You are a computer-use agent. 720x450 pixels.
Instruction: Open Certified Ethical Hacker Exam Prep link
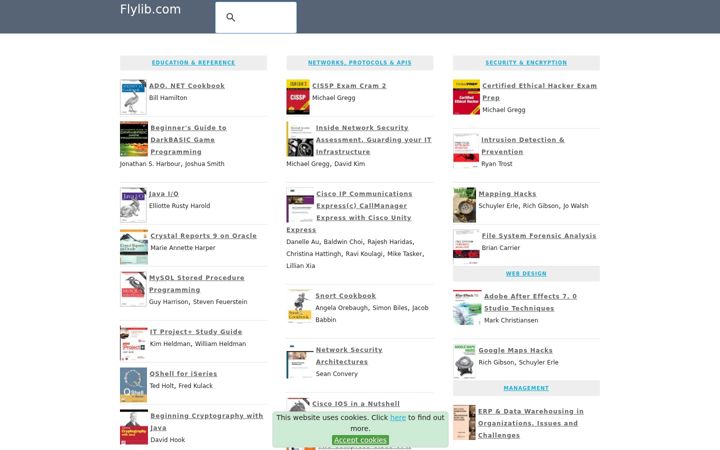(540, 92)
